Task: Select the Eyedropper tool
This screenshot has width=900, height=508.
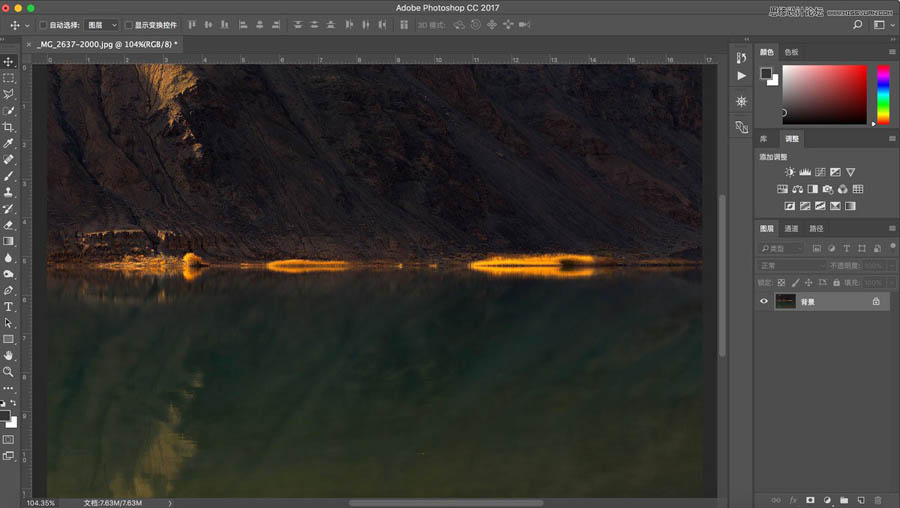Action: [x=9, y=143]
